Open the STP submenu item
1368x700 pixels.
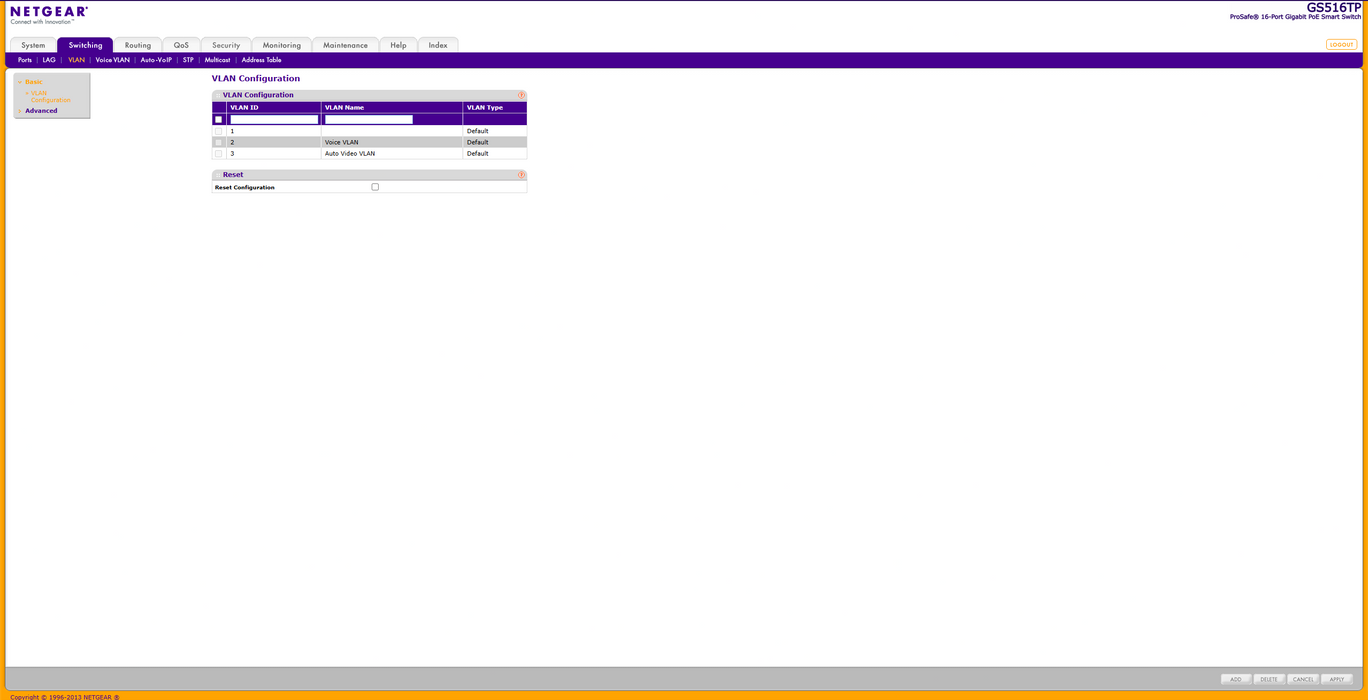point(188,60)
